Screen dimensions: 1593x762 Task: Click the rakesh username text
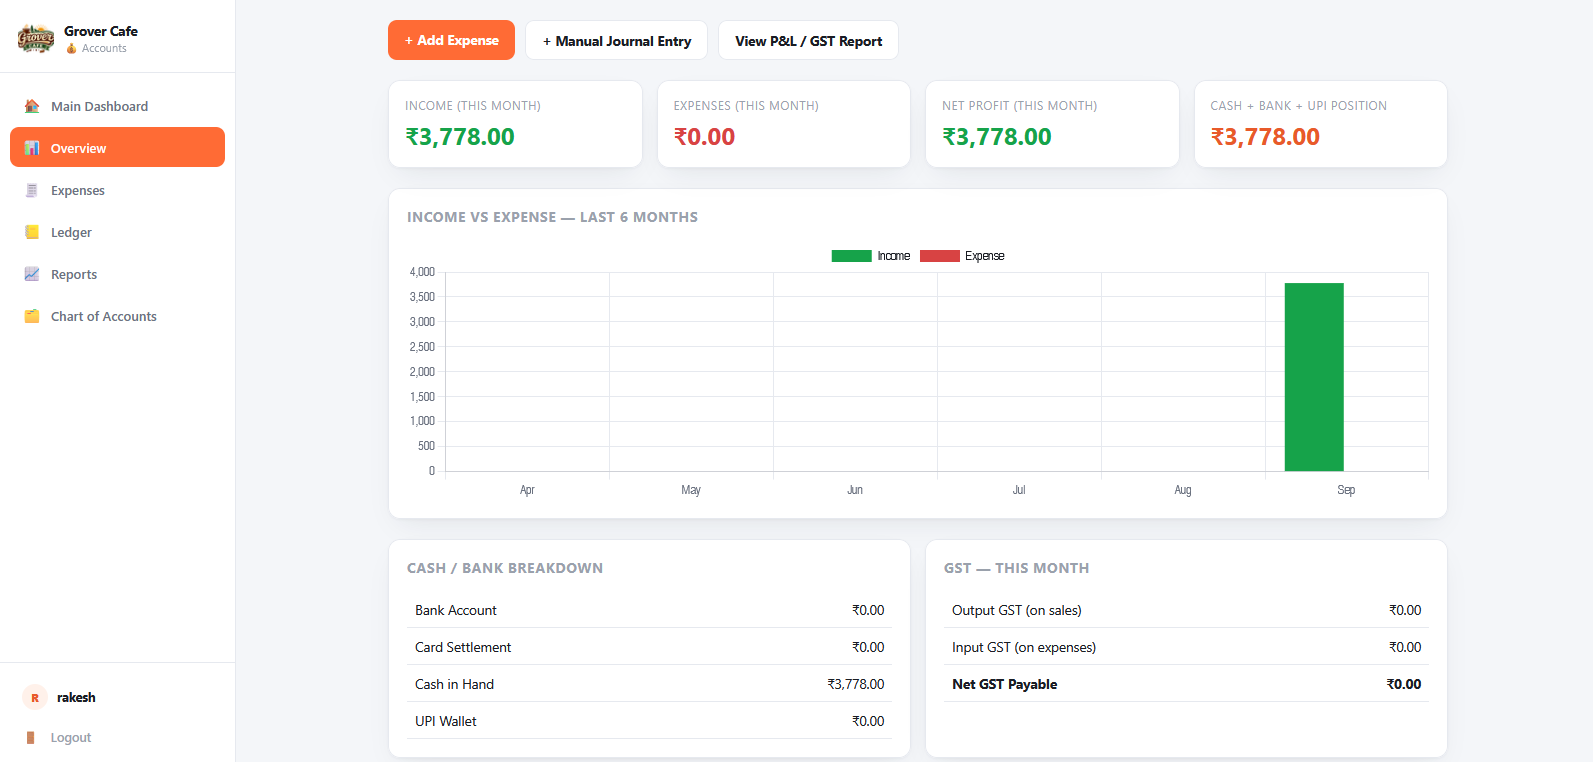click(x=76, y=698)
